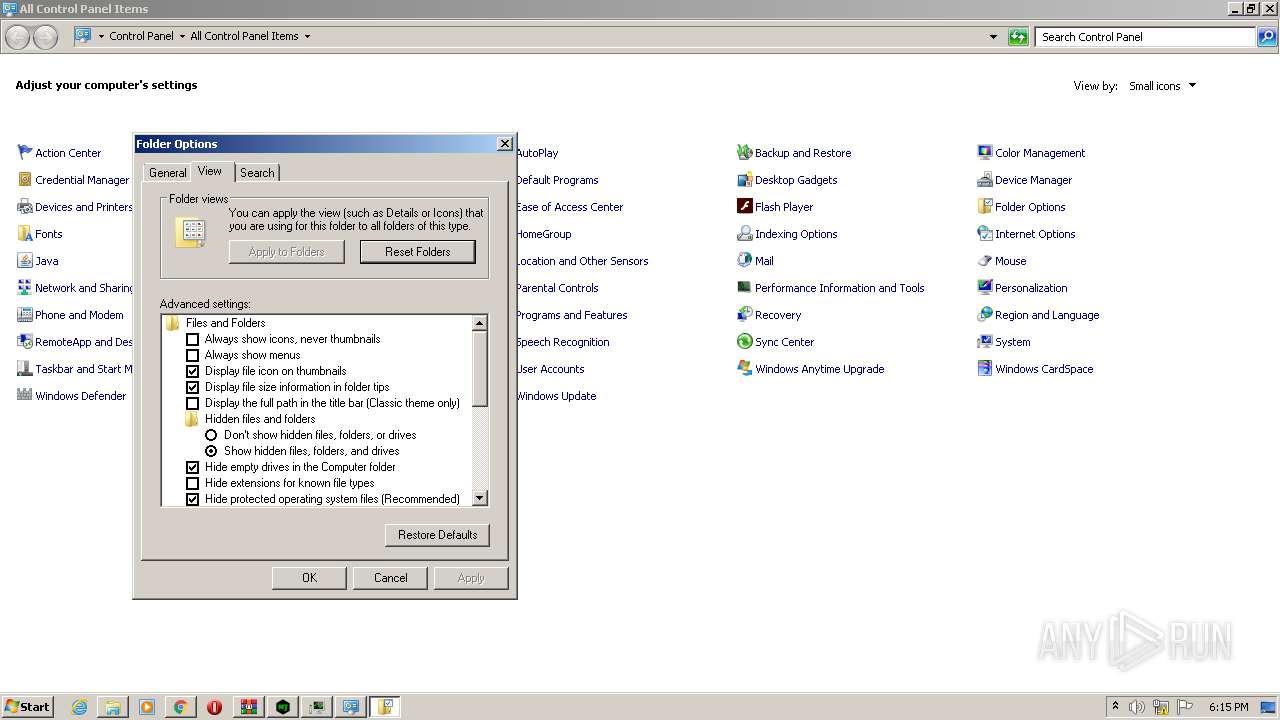The image size is (1280, 720).
Task: Open the Color Management icon
Action: (x=985, y=152)
